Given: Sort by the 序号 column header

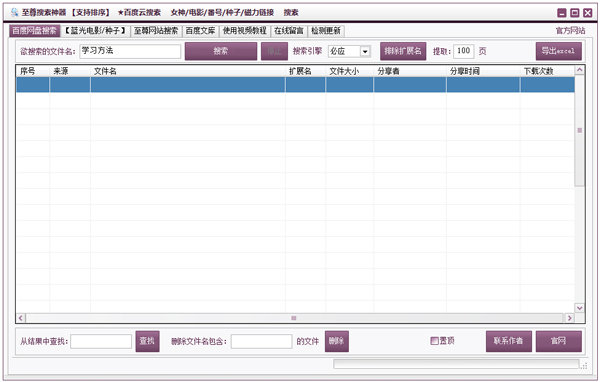Looking at the screenshot, I should click(x=33, y=71).
